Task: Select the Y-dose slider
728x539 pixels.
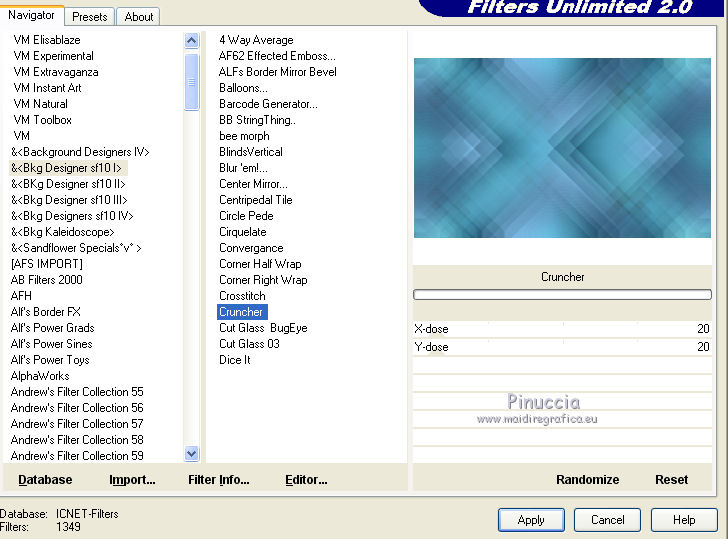Action: pos(562,347)
